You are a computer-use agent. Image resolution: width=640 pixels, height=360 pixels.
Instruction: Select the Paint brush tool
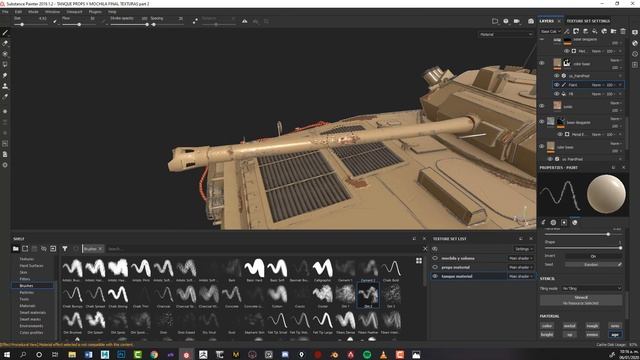5,33
